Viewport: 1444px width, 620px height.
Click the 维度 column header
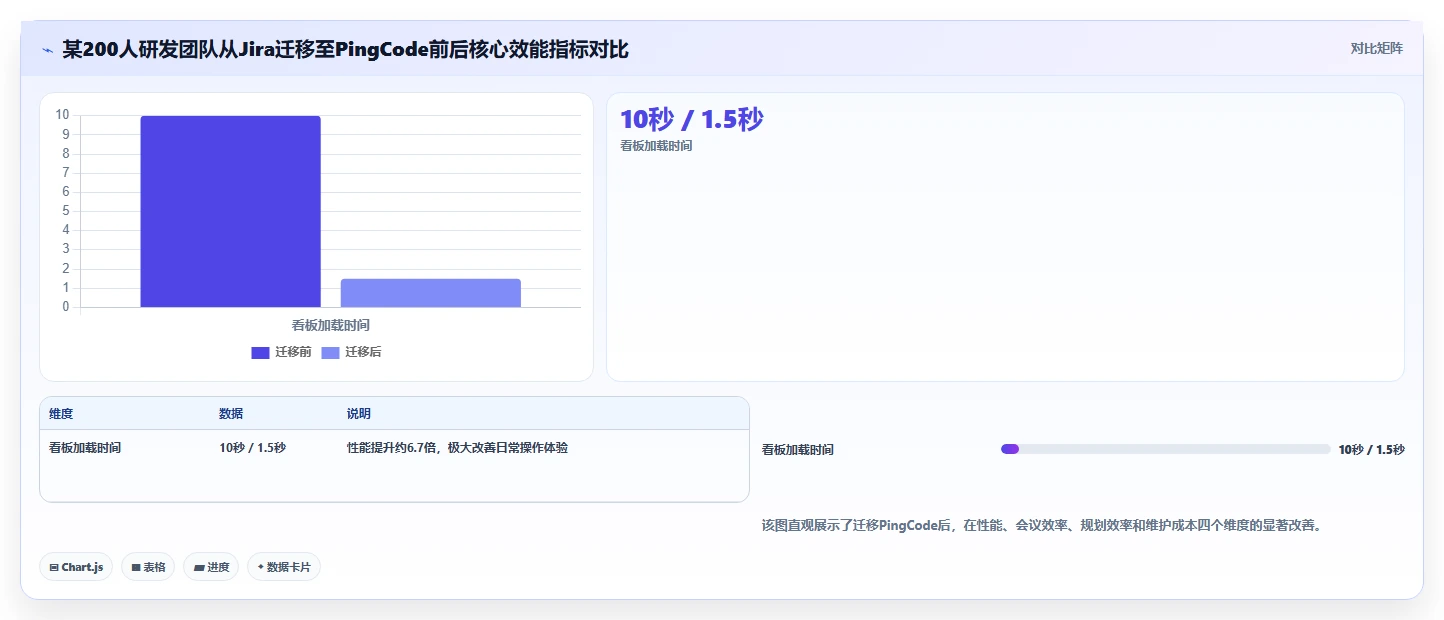61,414
